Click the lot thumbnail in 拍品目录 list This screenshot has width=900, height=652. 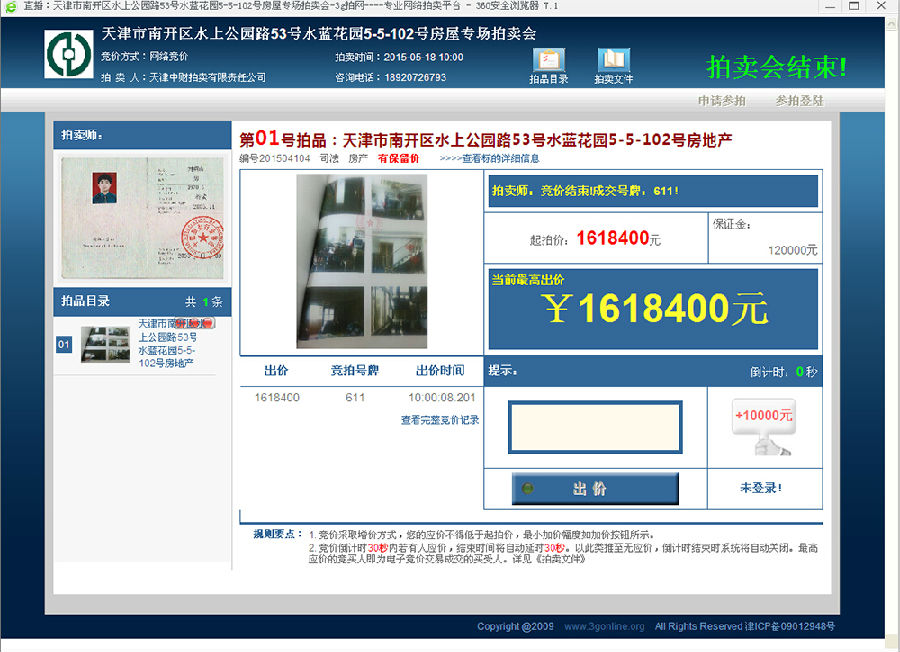(x=105, y=344)
